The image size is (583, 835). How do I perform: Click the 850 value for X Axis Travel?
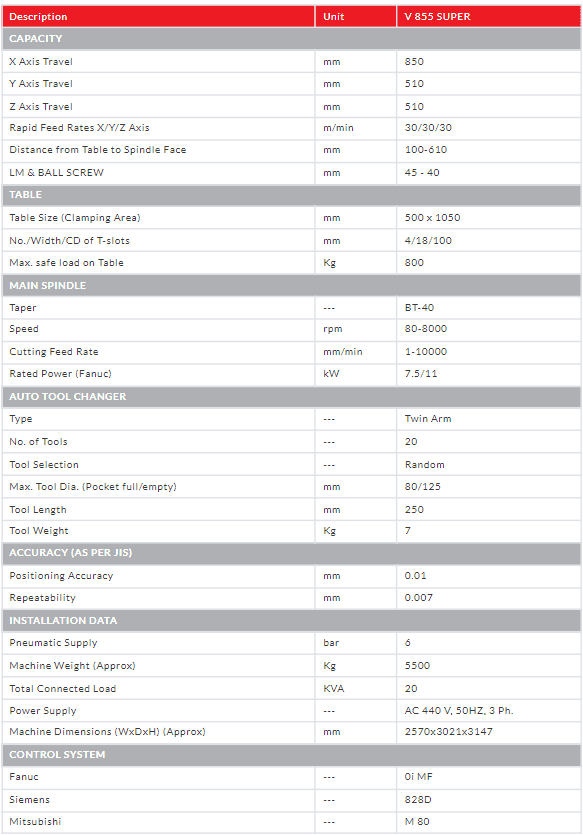pyautogui.click(x=414, y=62)
